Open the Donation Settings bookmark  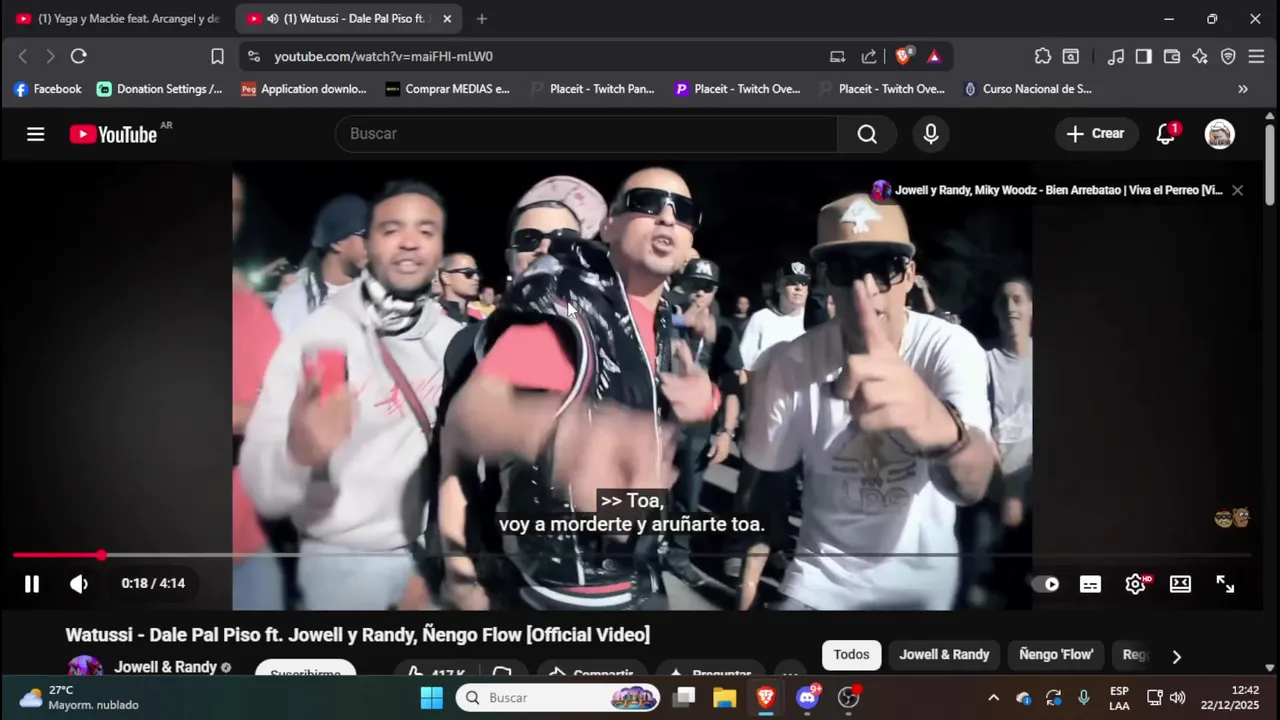coord(160,89)
